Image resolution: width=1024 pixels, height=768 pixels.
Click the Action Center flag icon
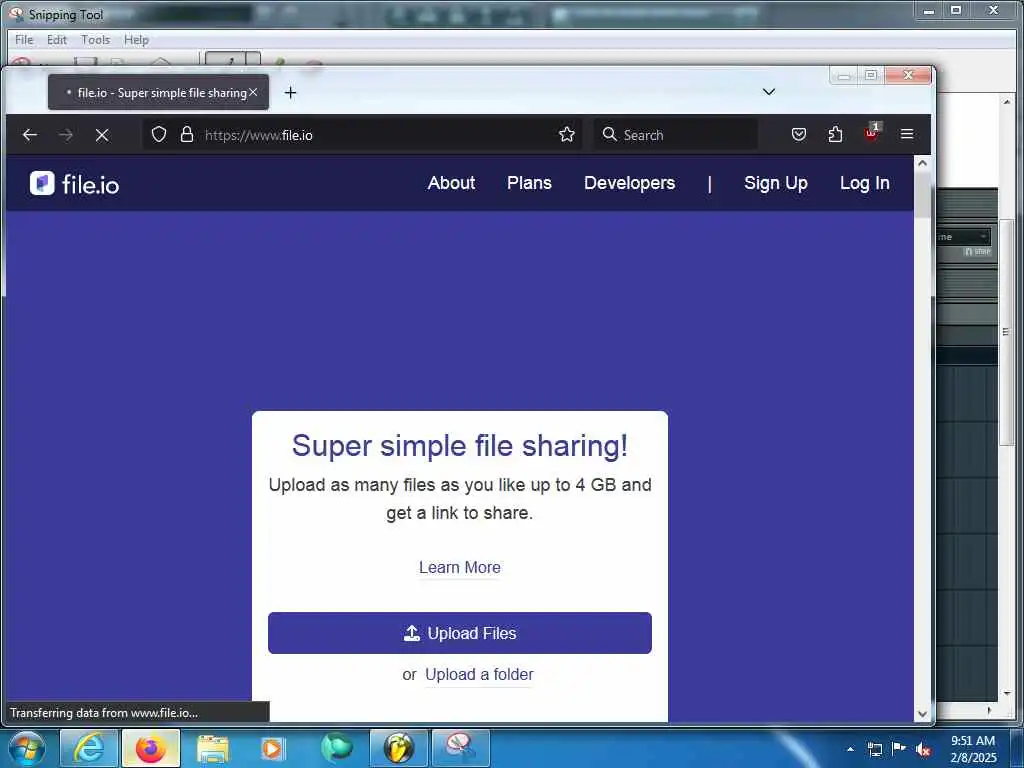click(x=899, y=749)
